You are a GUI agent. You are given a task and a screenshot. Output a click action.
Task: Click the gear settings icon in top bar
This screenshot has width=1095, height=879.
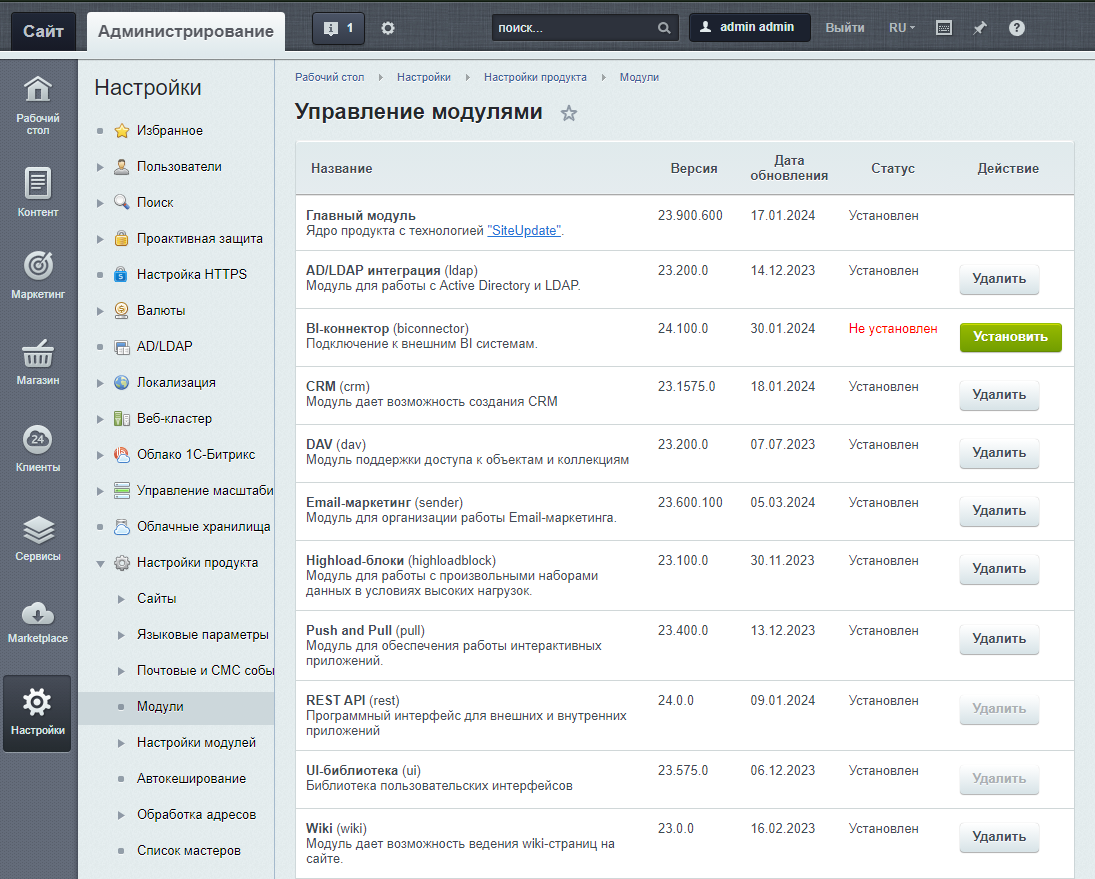click(x=388, y=28)
